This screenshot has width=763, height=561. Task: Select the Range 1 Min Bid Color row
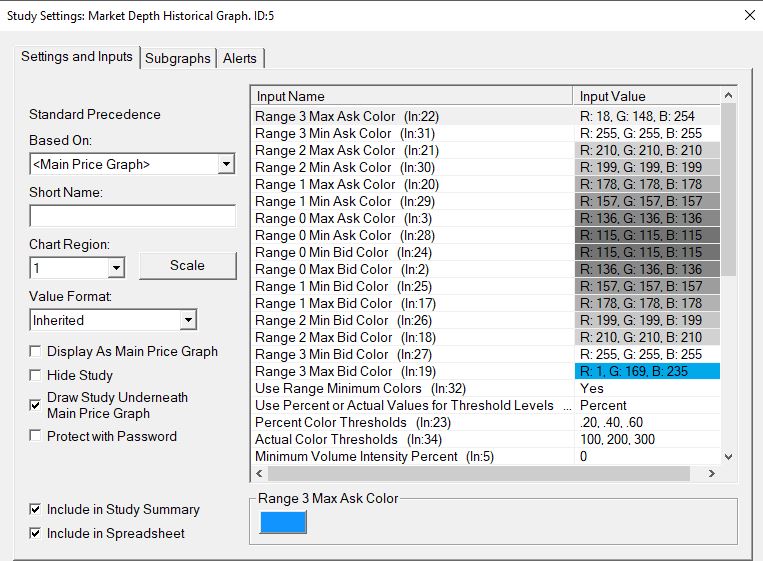click(486, 287)
